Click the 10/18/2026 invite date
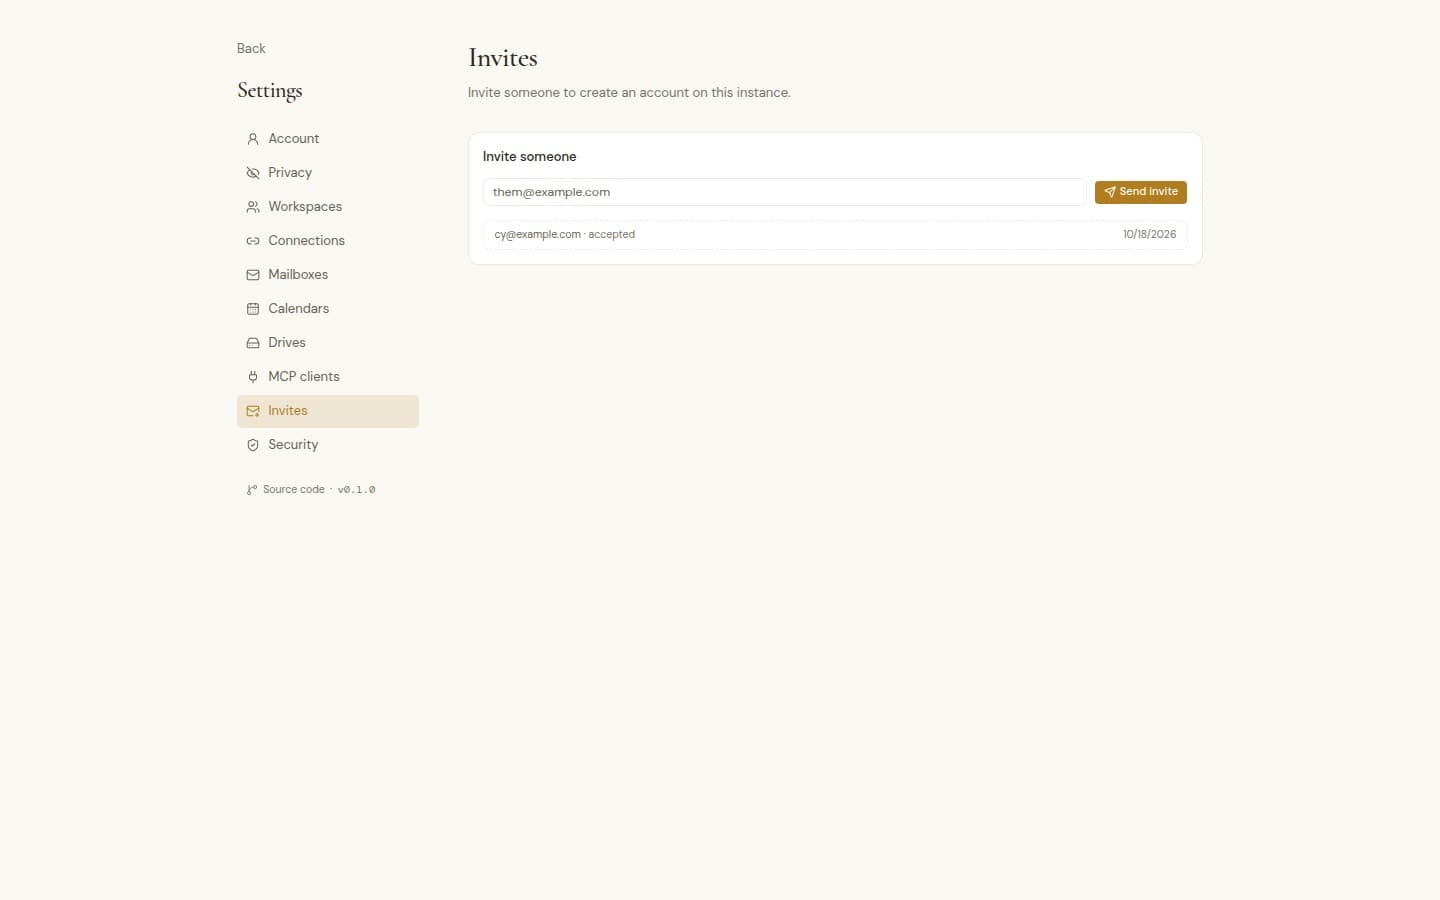Viewport: 1440px width, 900px height. click(1149, 235)
